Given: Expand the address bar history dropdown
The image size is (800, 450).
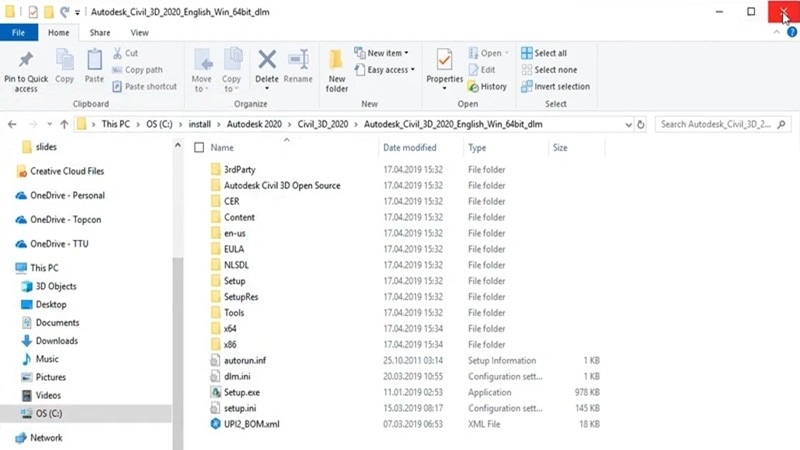Looking at the screenshot, I should [629, 124].
